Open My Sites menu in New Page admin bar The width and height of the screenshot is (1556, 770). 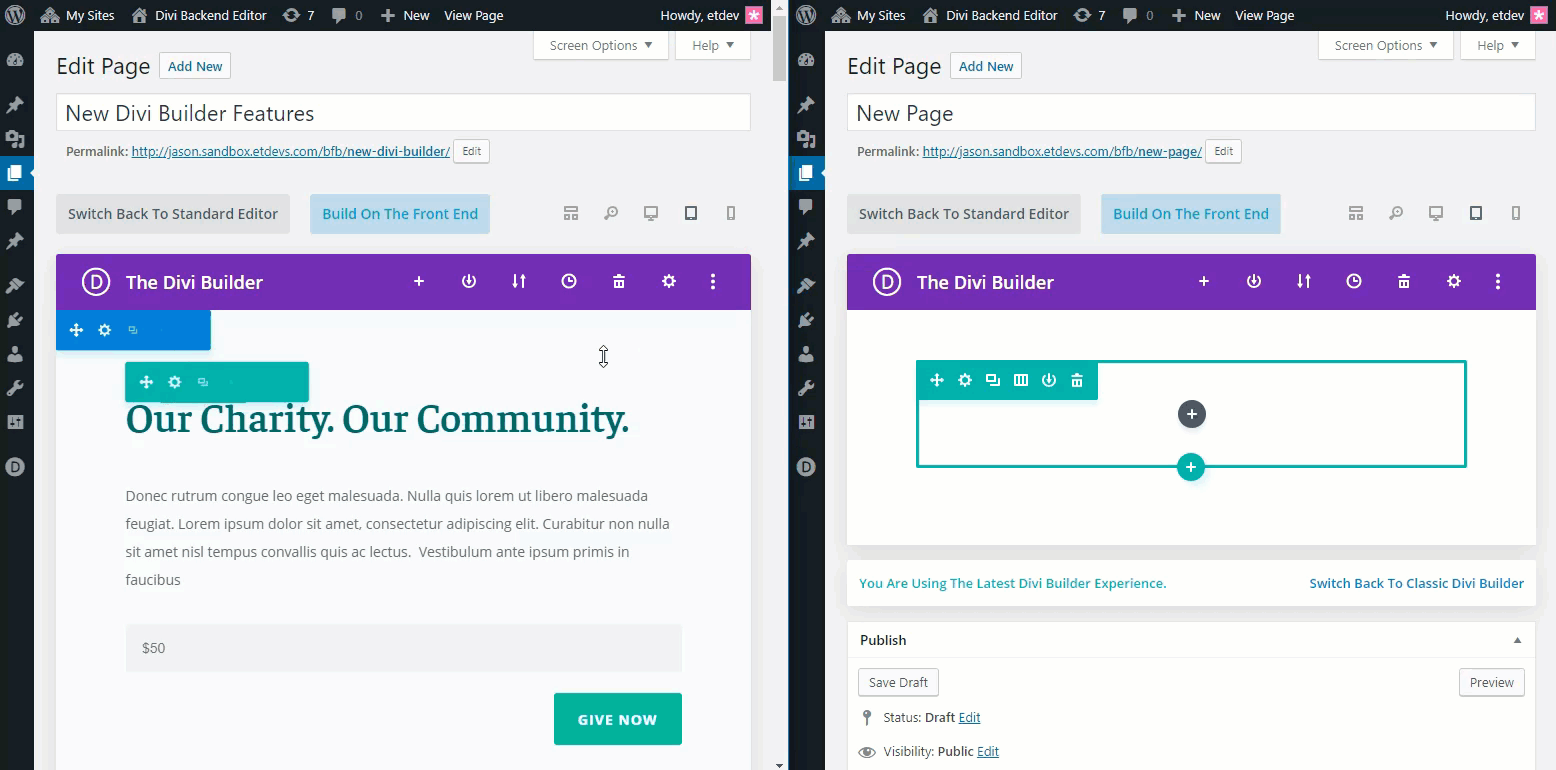pyautogui.click(x=869, y=15)
